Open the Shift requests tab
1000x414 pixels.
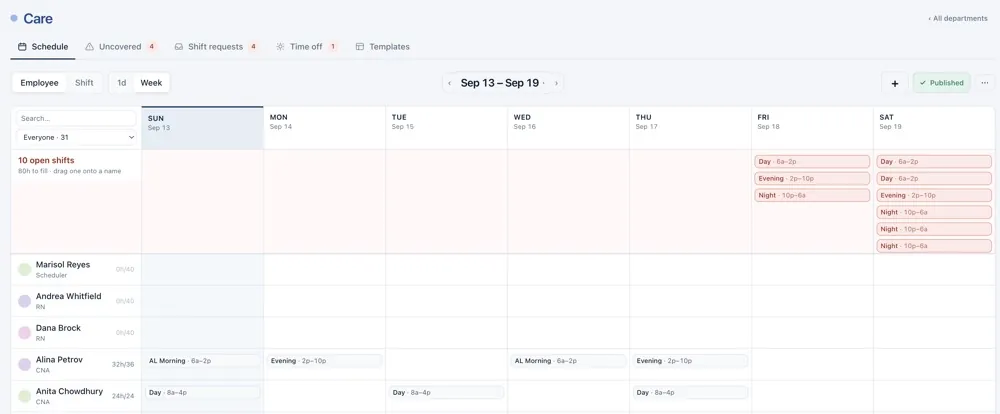(x=216, y=47)
